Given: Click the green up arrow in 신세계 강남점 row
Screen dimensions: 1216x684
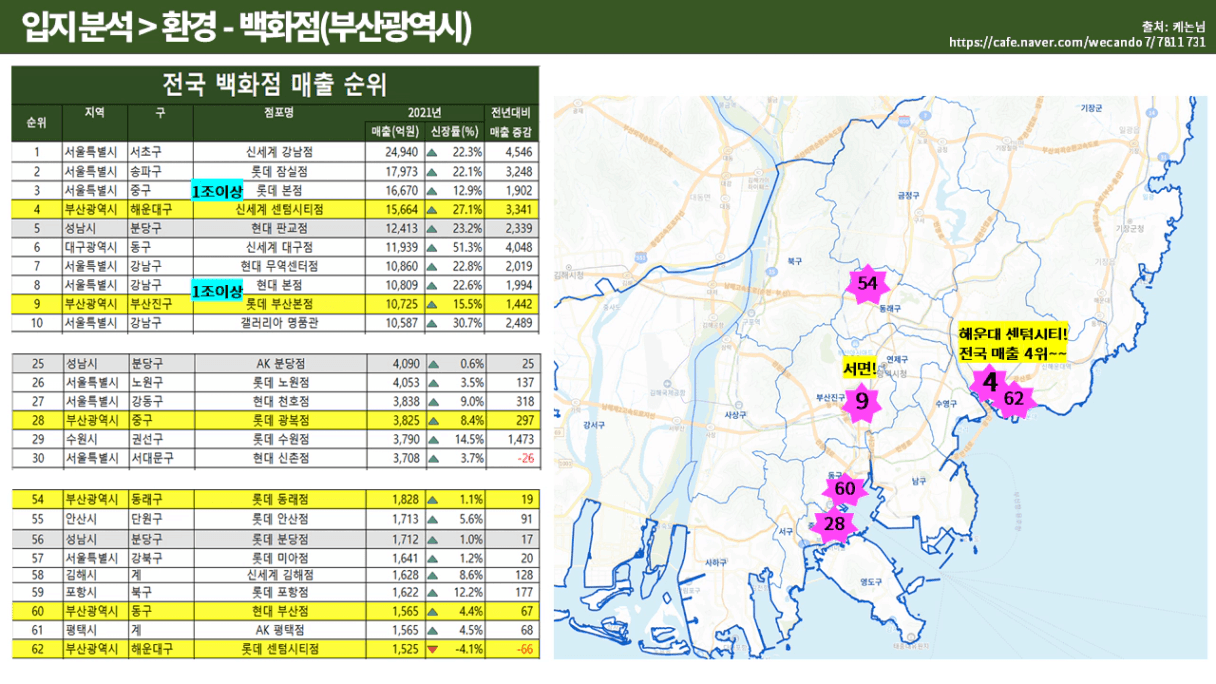Looking at the screenshot, I should coord(433,152).
